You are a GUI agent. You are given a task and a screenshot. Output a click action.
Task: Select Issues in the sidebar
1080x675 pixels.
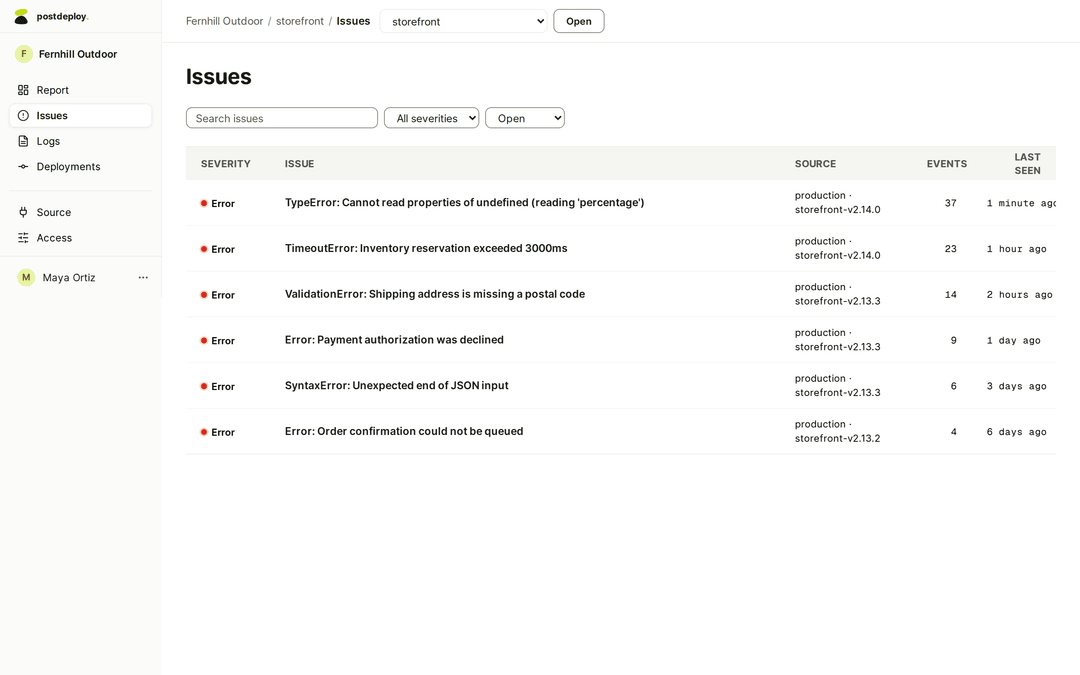(x=81, y=116)
